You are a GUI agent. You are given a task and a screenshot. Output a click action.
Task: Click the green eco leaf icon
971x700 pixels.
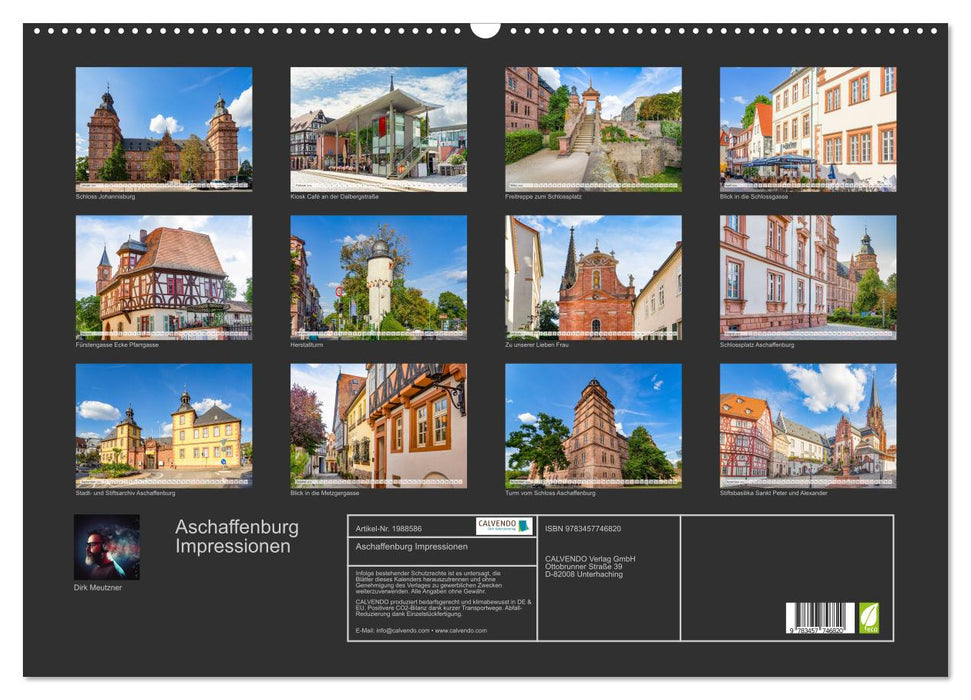click(x=869, y=617)
